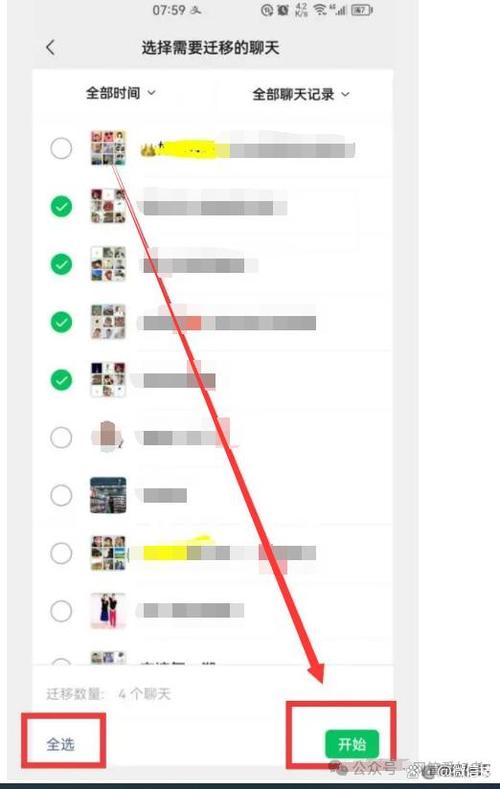Tap the battery icon in status bar
Screen dimensions: 500x789
click(x=362, y=10)
